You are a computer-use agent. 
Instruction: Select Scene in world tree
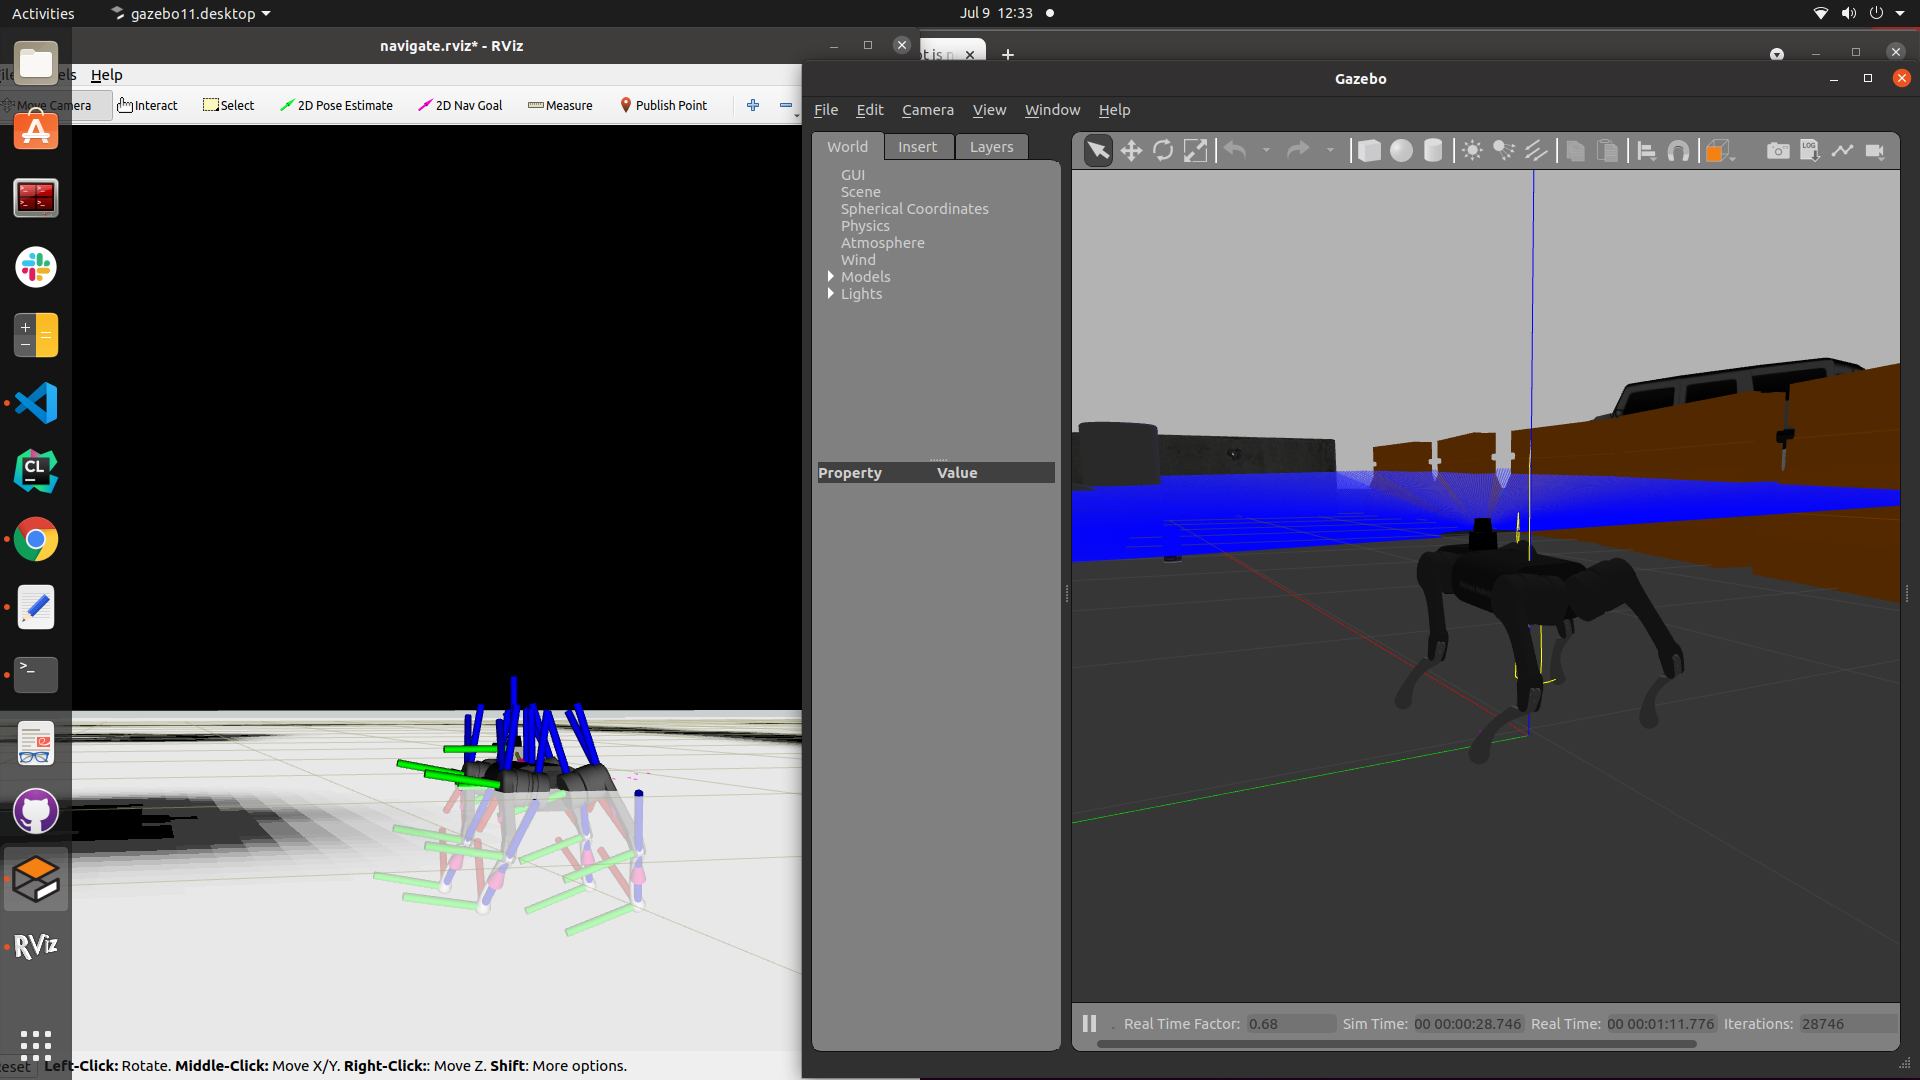click(860, 192)
